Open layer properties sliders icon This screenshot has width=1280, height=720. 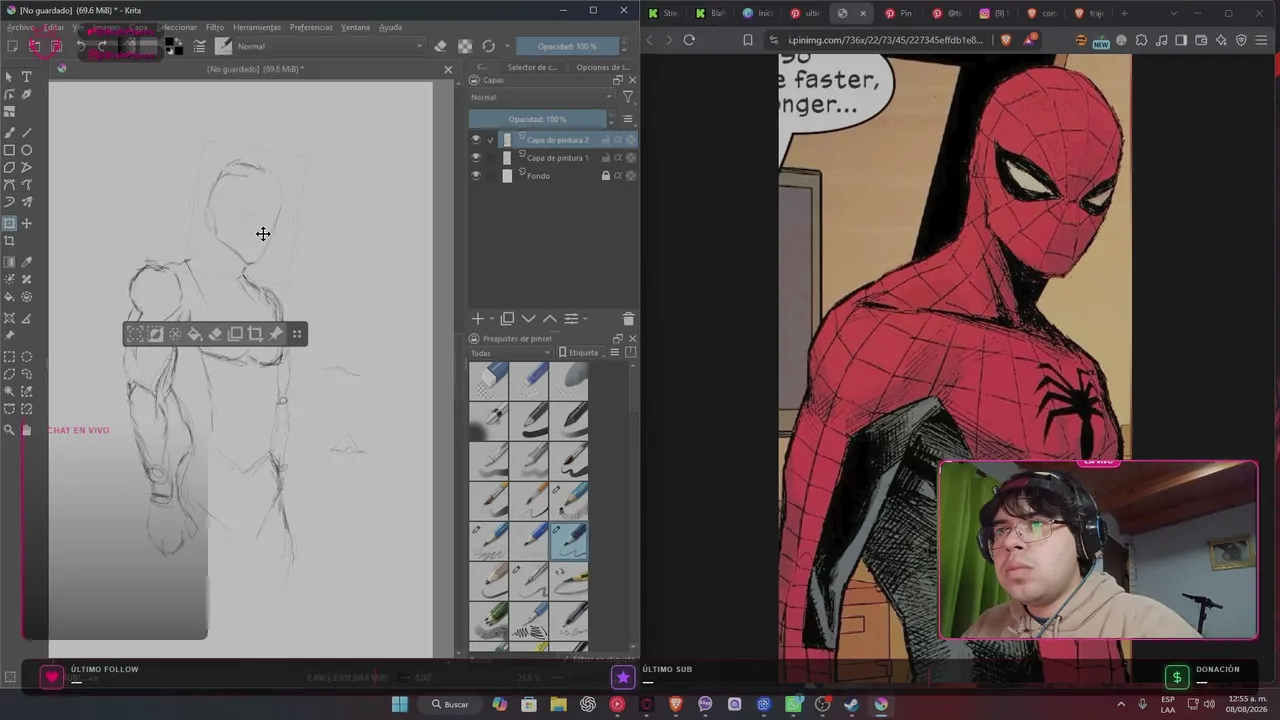pos(571,319)
